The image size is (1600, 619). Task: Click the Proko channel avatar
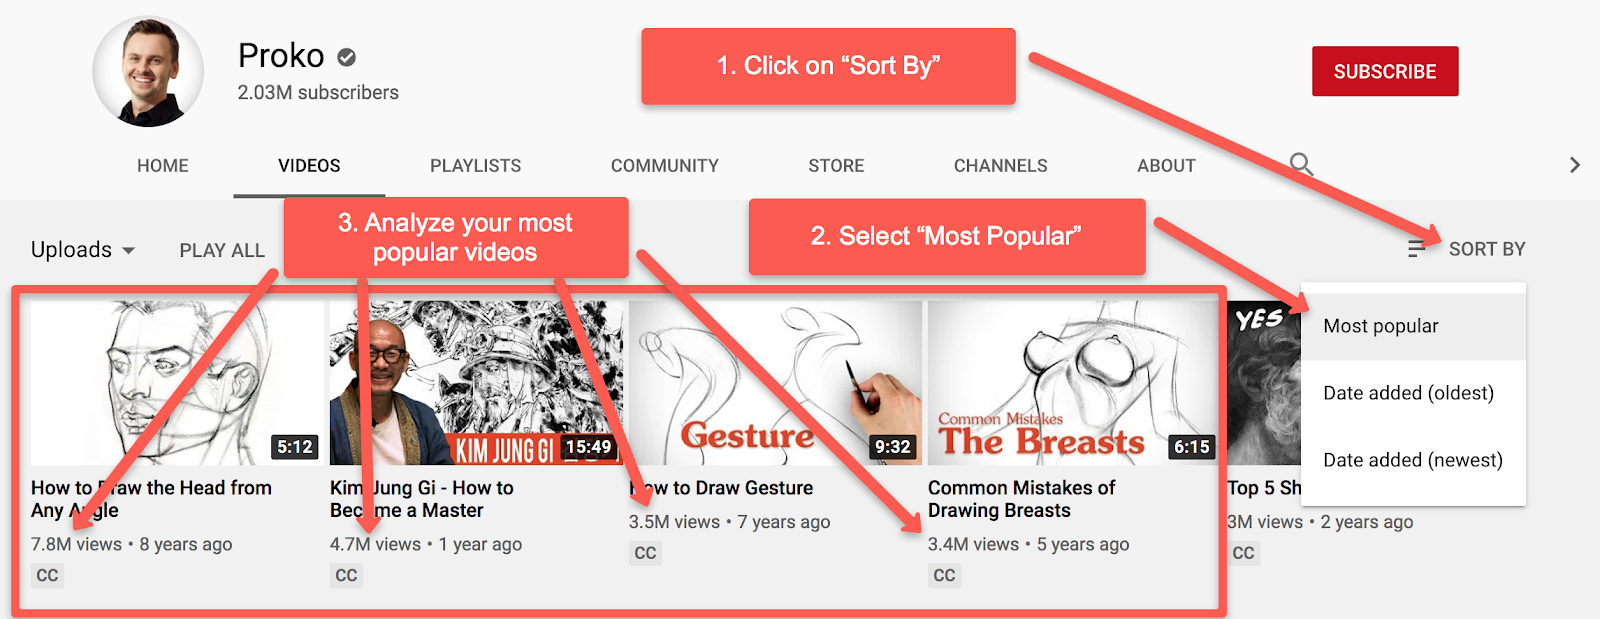pos(148,71)
